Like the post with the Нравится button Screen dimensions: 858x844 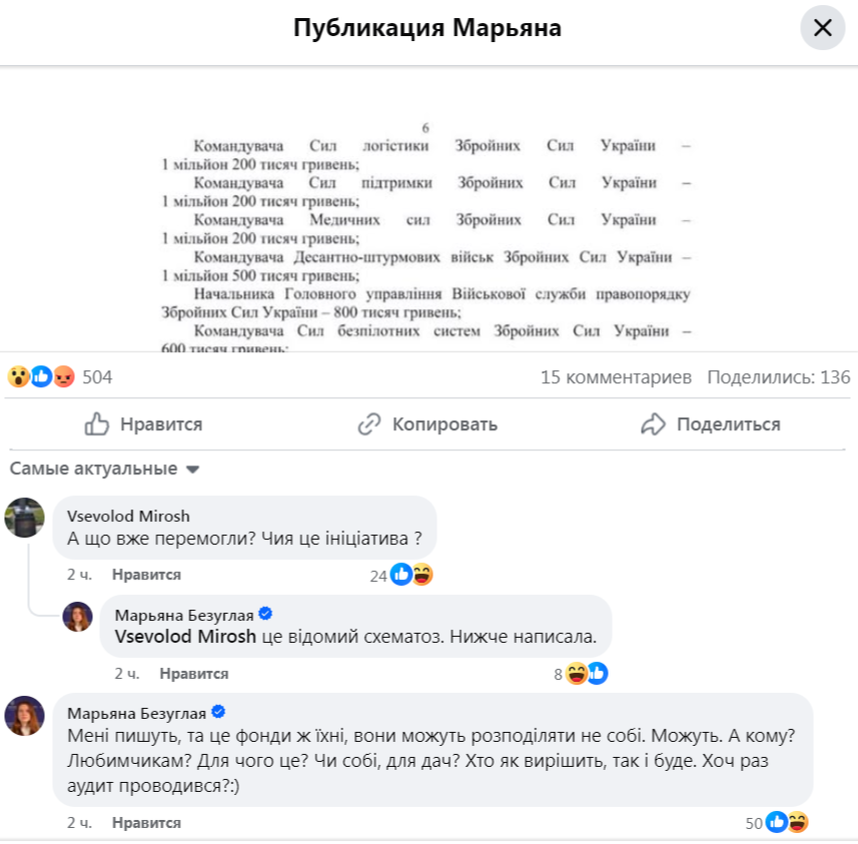coord(141,424)
